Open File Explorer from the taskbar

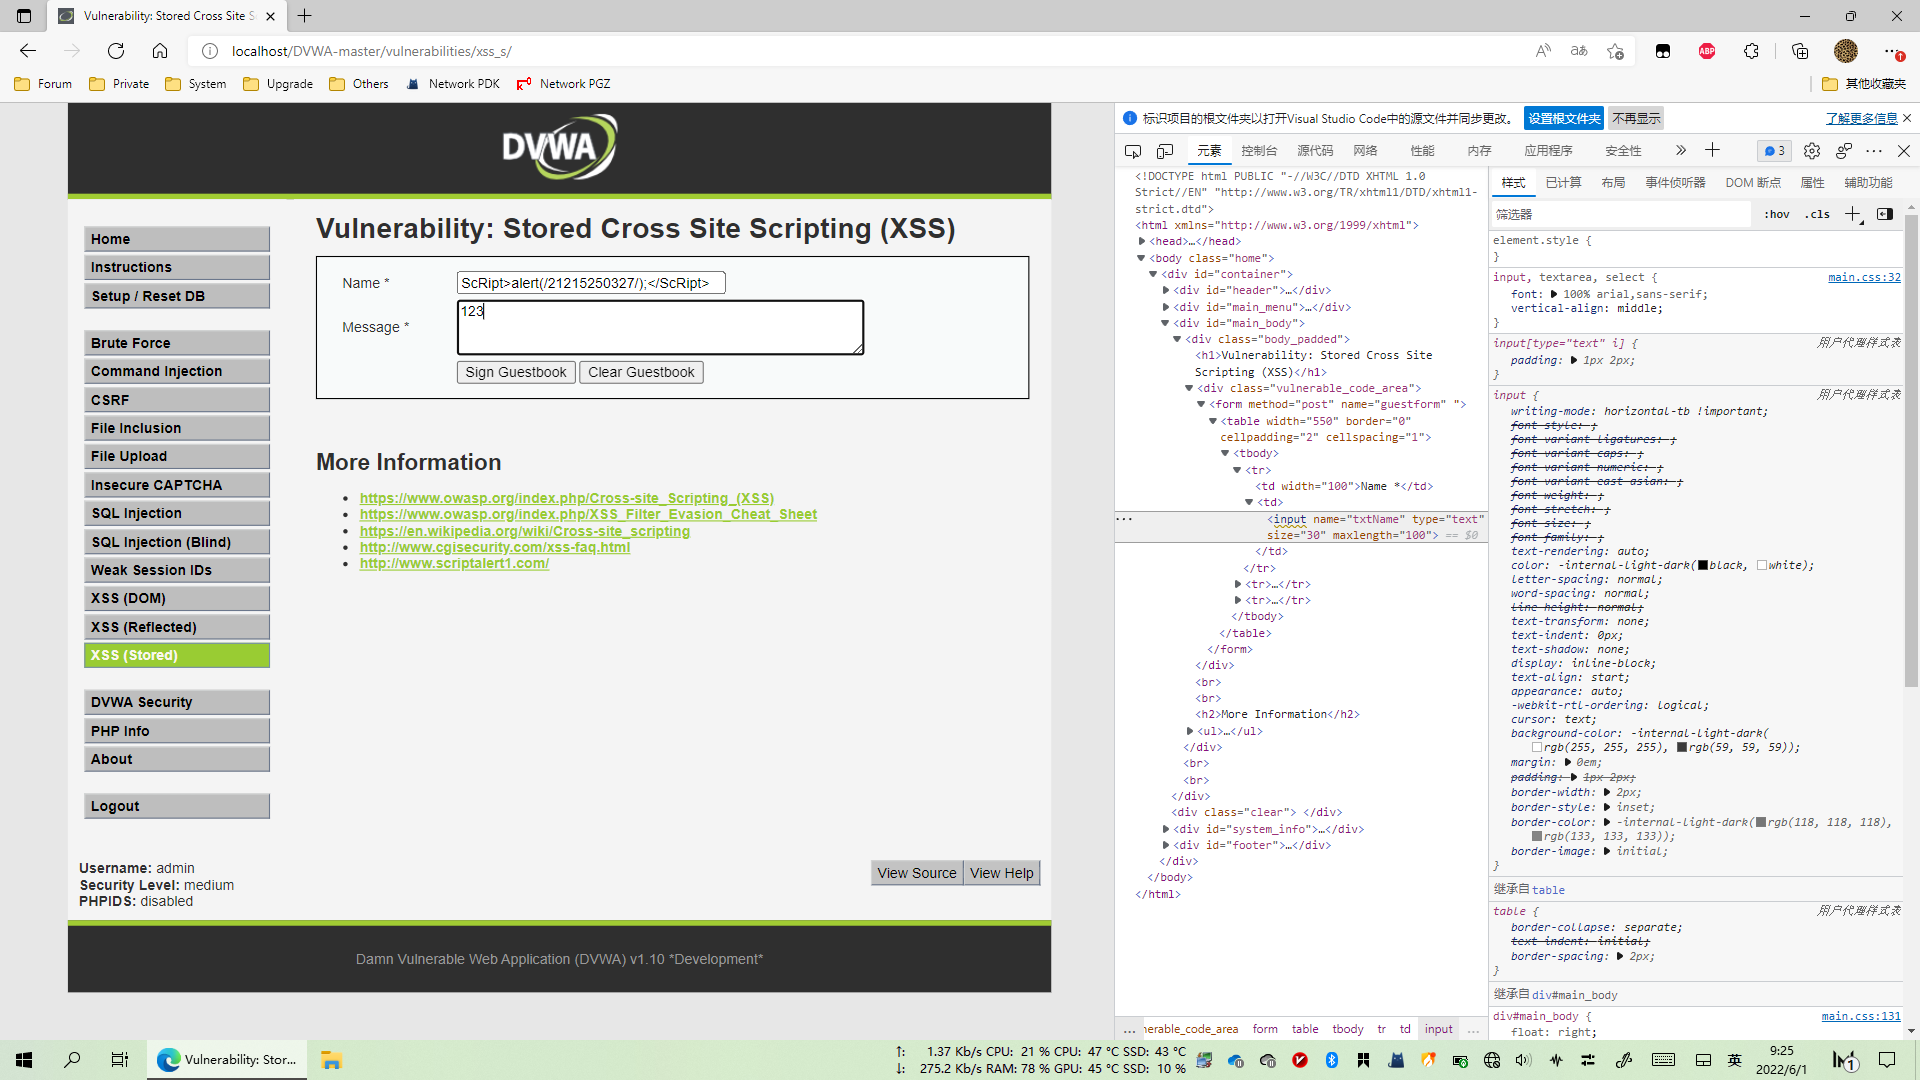(x=331, y=1060)
